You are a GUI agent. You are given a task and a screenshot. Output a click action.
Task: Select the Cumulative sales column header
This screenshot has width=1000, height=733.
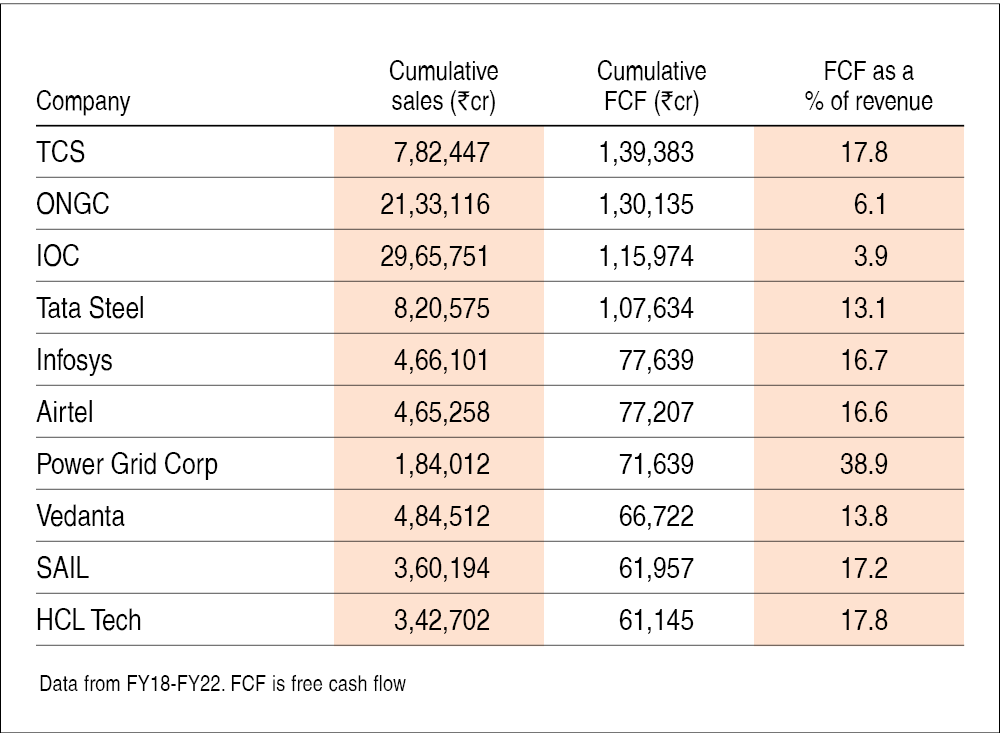[x=443, y=86]
